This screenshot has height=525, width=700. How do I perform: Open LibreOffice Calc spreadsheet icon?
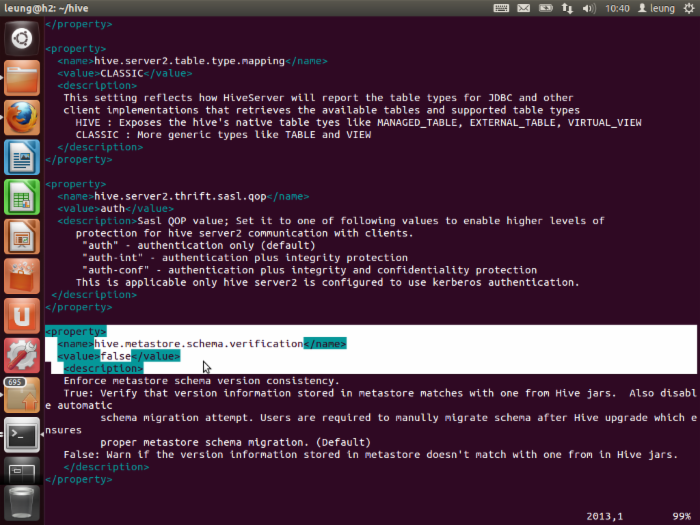(21, 197)
